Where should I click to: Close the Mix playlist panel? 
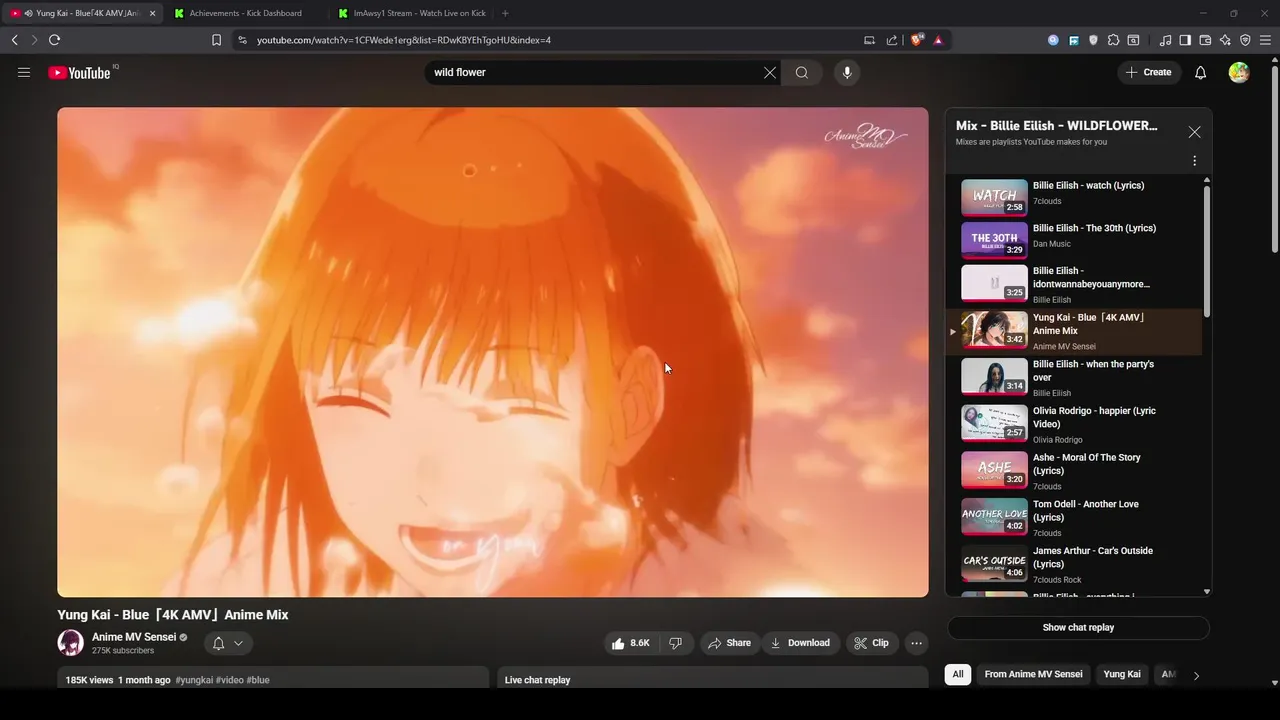(x=1194, y=132)
